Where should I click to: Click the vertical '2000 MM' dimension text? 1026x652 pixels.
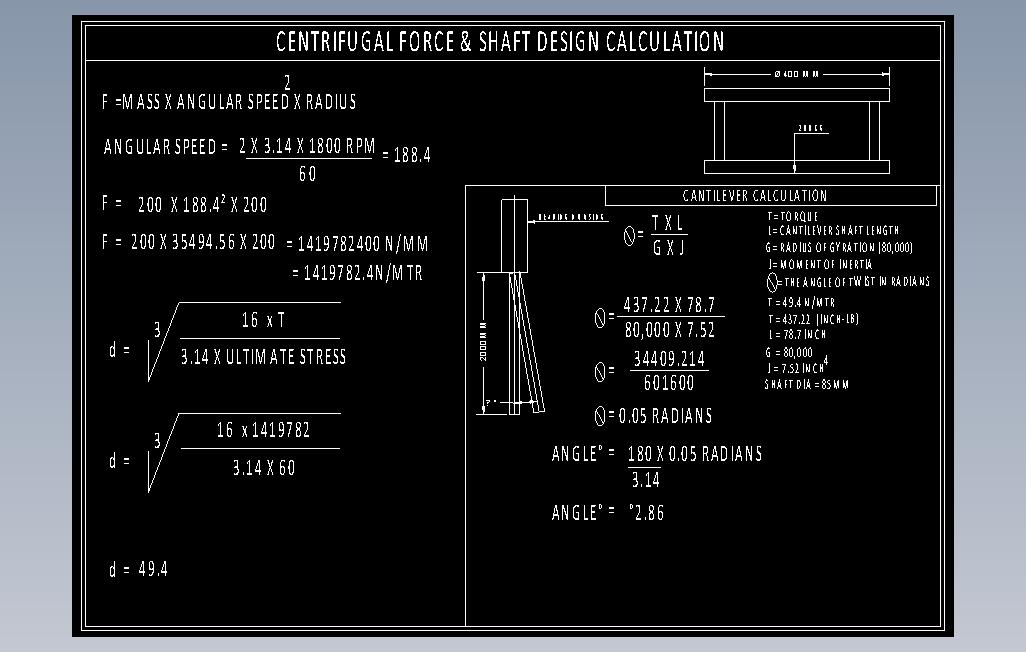coord(484,341)
